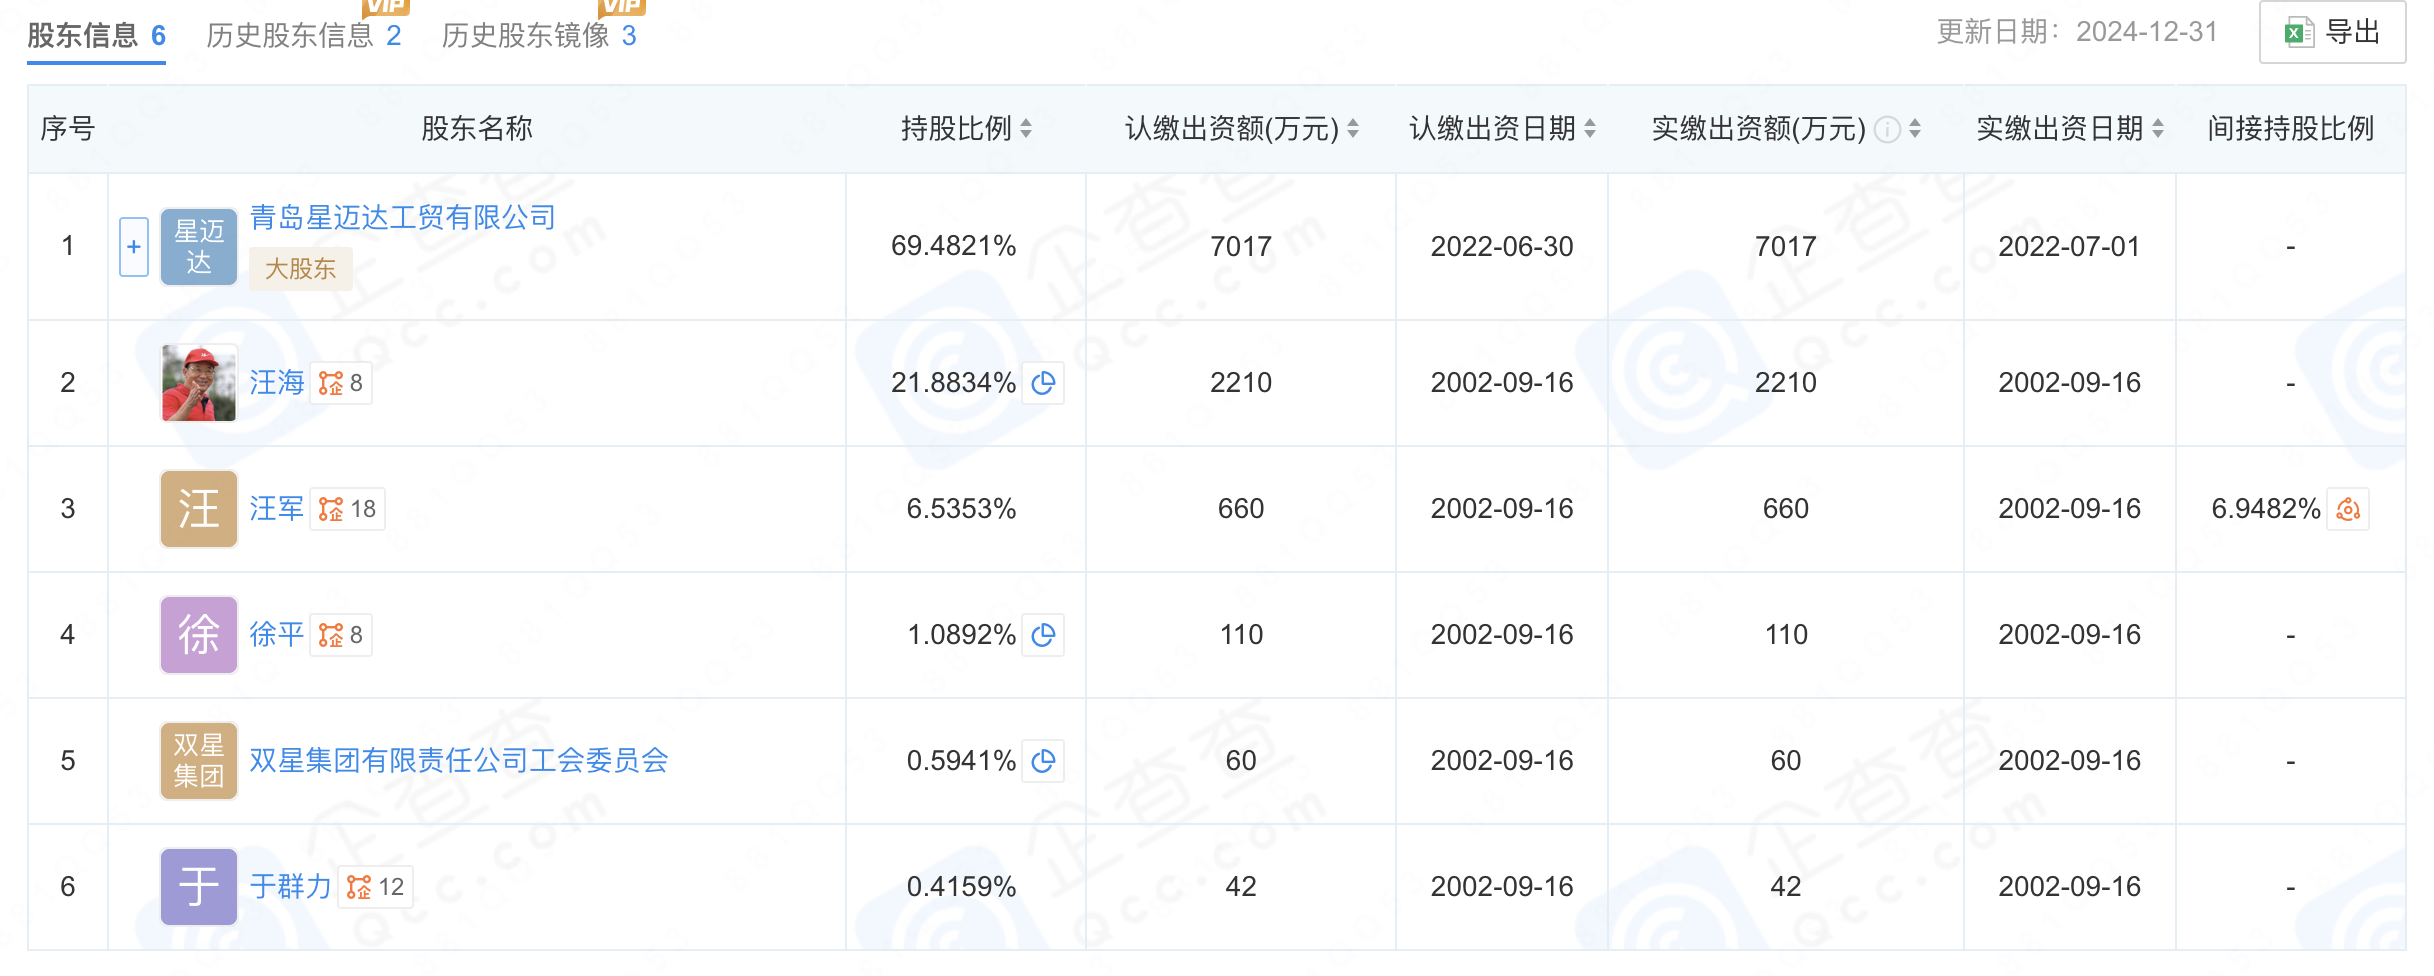Open 汪军's related companies badge showing 18
The image size is (2434, 976).
[347, 509]
